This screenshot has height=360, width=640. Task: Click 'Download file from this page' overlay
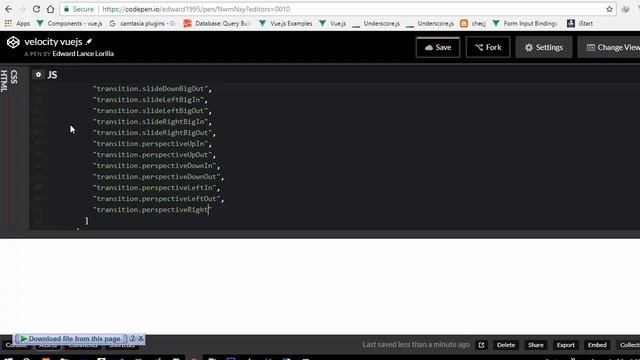pyautogui.click(x=70, y=339)
